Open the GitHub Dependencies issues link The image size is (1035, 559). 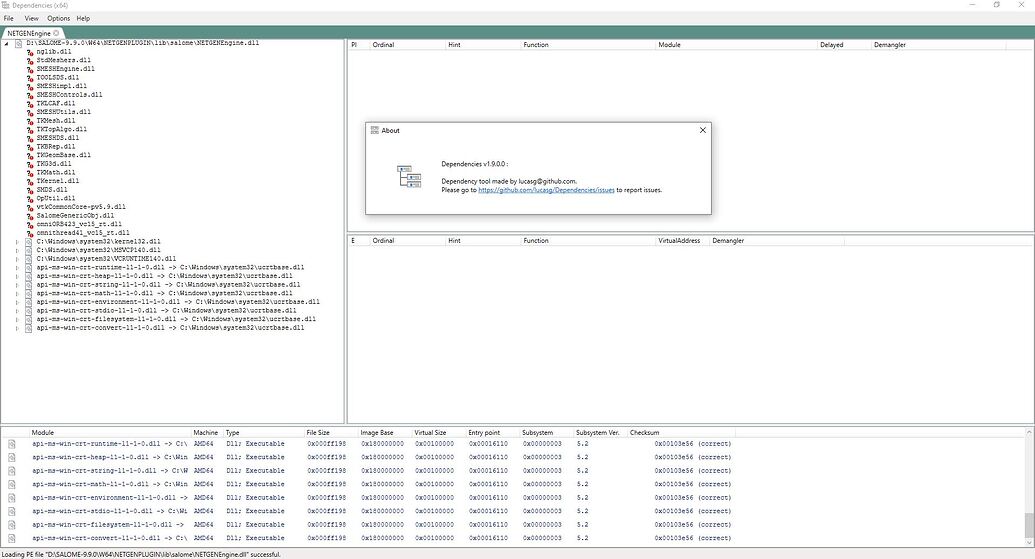(x=546, y=190)
